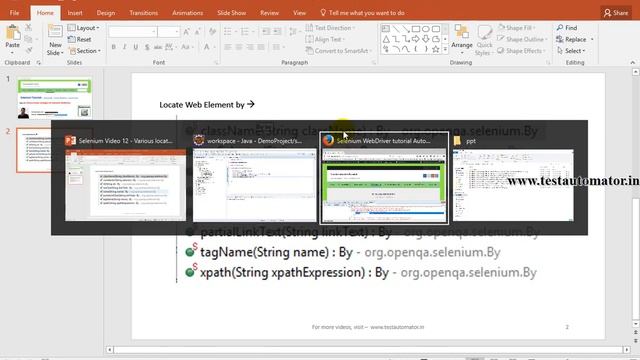Toggle Italic formatting
This screenshot has width=640, height=360.
(124, 47)
